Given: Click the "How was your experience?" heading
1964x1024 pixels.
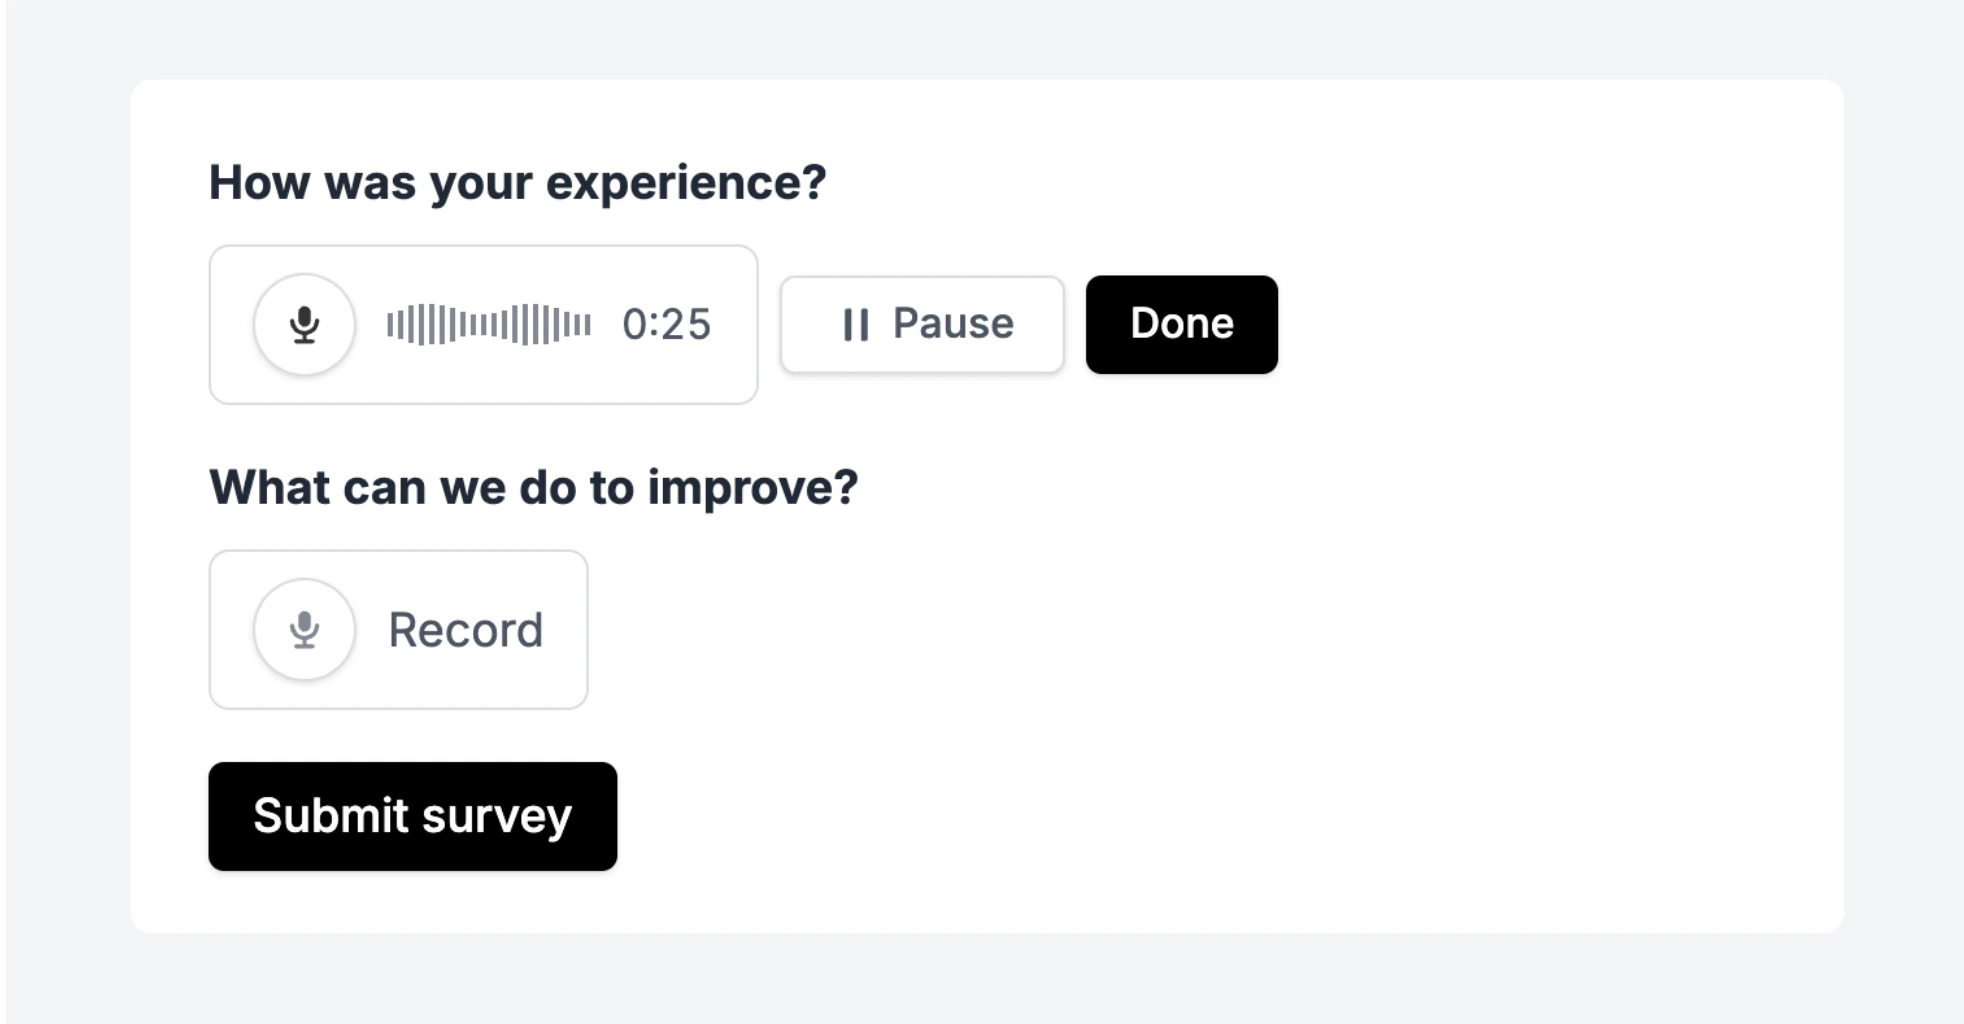Looking at the screenshot, I should (517, 183).
